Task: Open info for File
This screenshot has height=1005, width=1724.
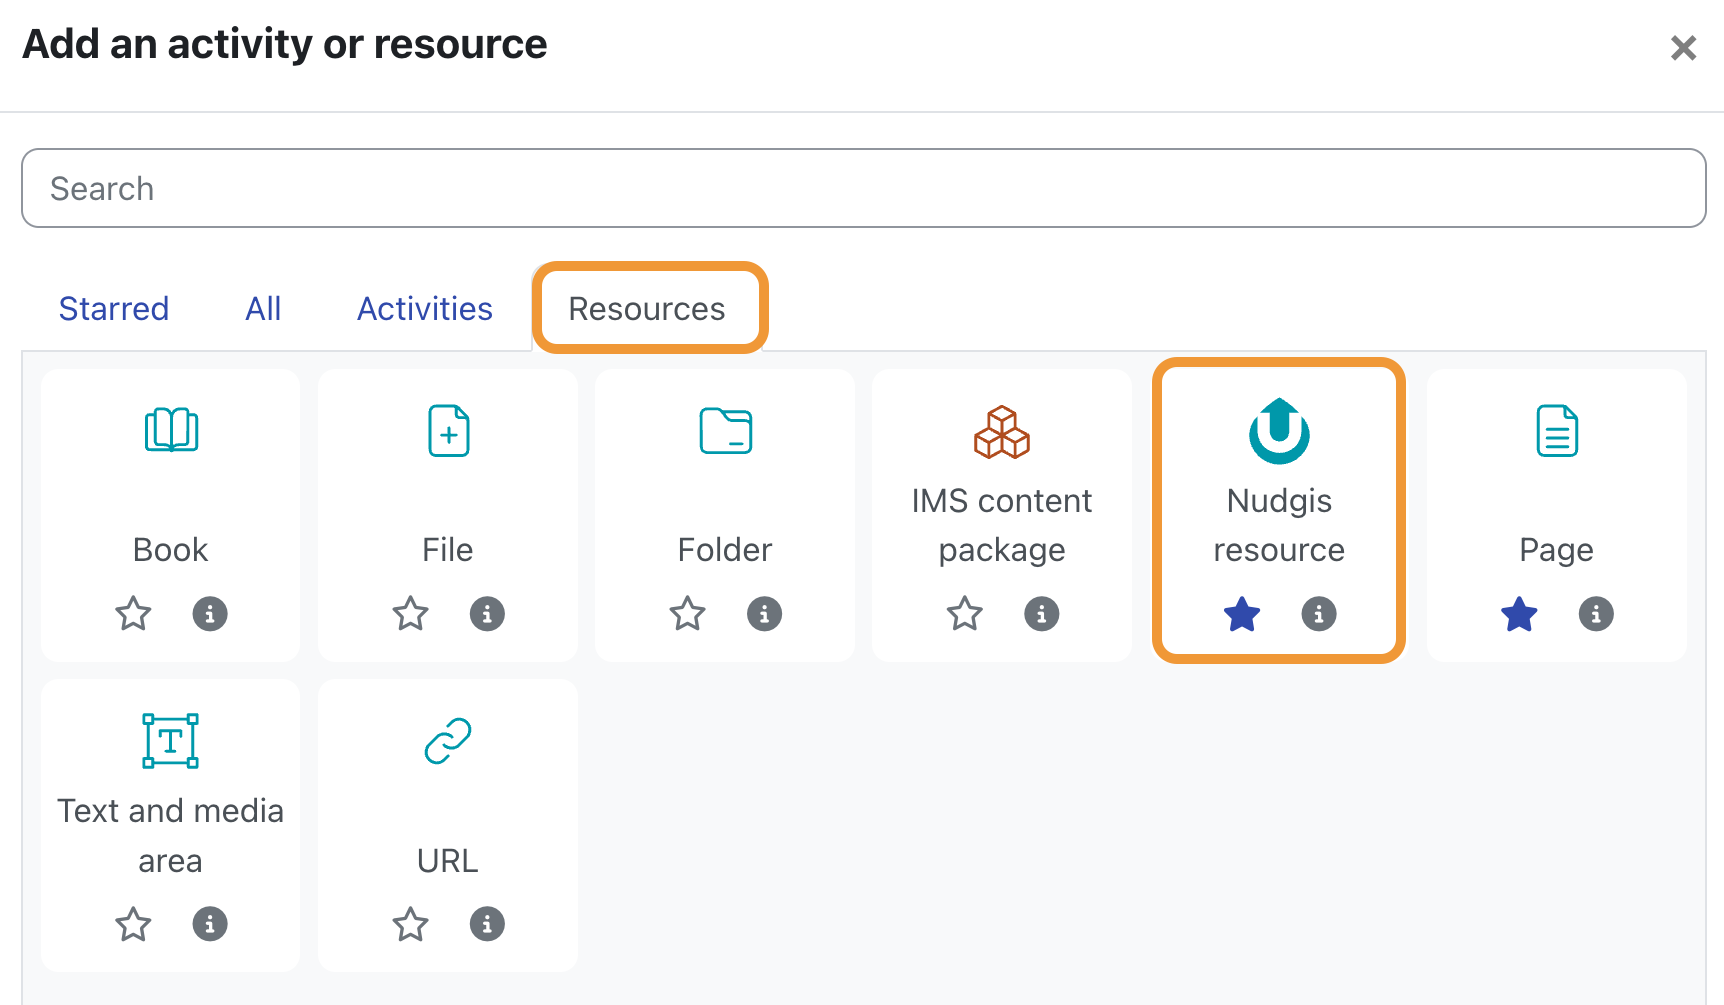Action: 487,613
